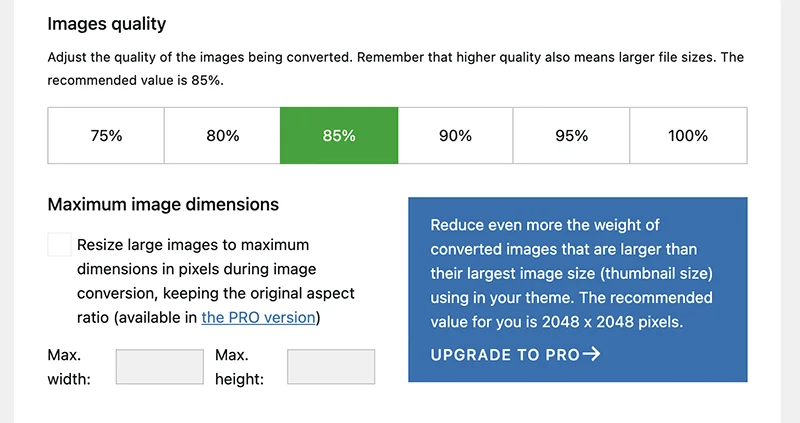Click the Images quality heading
Image resolution: width=800 pixels, height=423 pixels.
click(107, 23)
